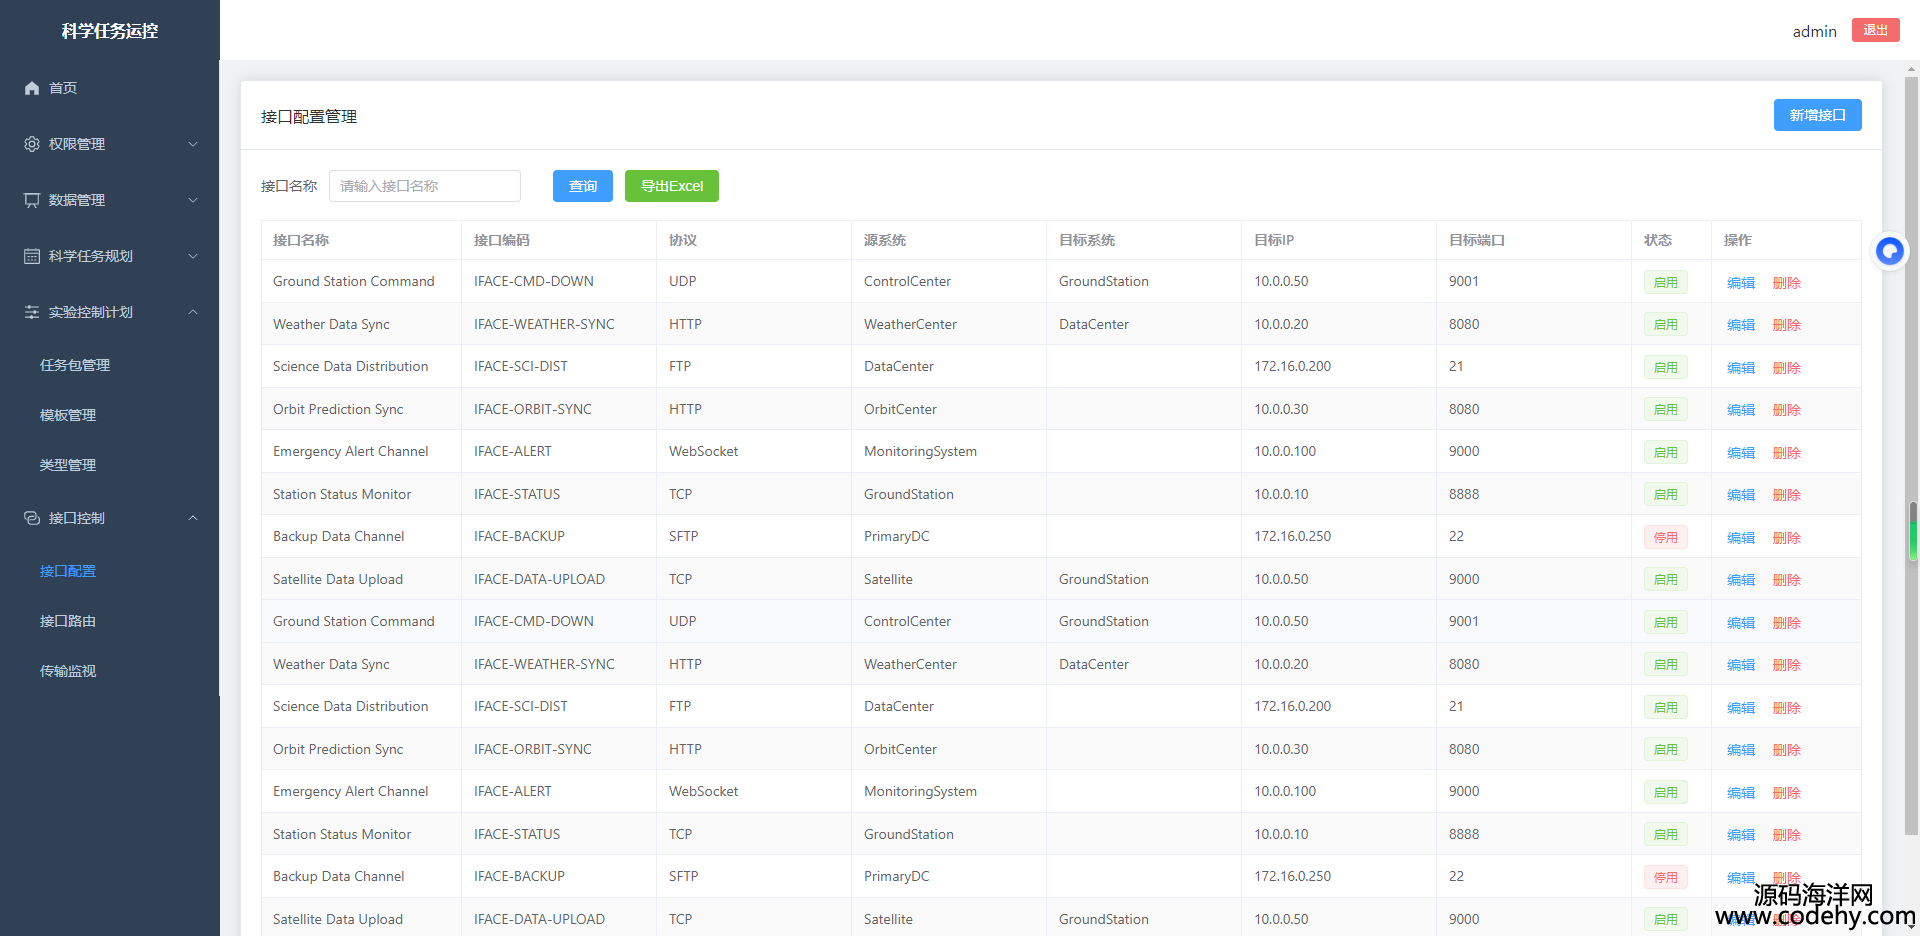
Task: Open the 接口路由 menu item
Action: click(68, 621)
